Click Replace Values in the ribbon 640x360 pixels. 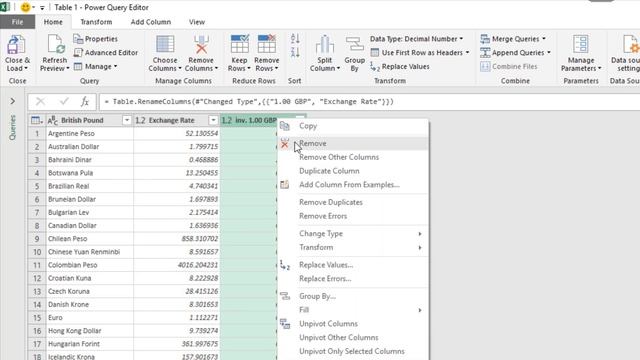point(400,67)
